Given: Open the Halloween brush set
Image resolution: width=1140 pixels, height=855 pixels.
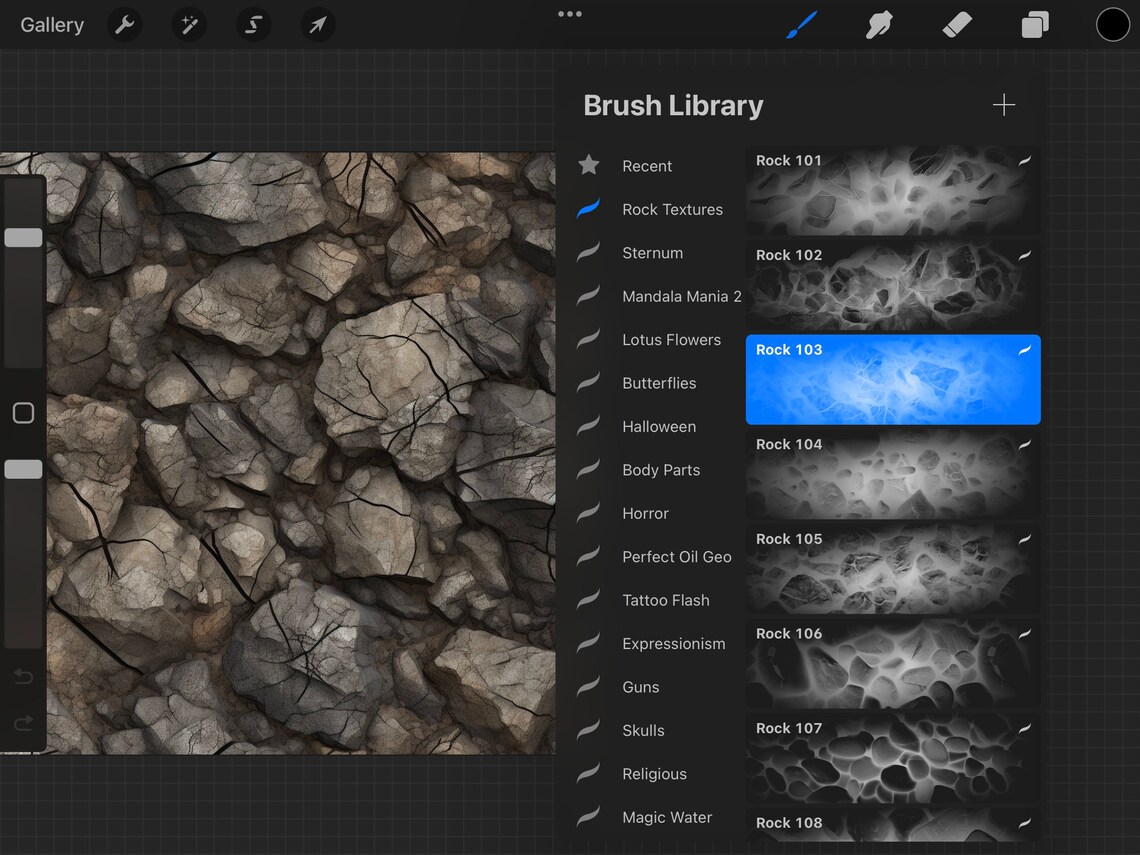Looking at the screenshot, I should tap(659, 427).
